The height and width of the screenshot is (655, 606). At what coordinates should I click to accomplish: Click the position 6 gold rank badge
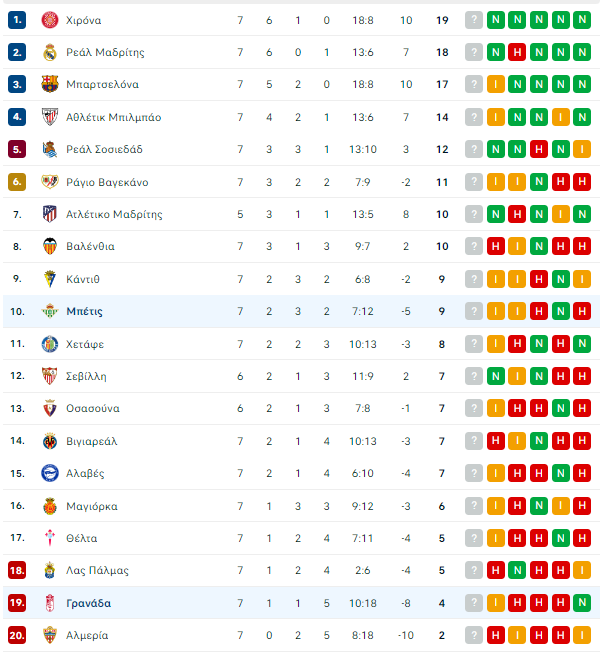pos(17,182)
